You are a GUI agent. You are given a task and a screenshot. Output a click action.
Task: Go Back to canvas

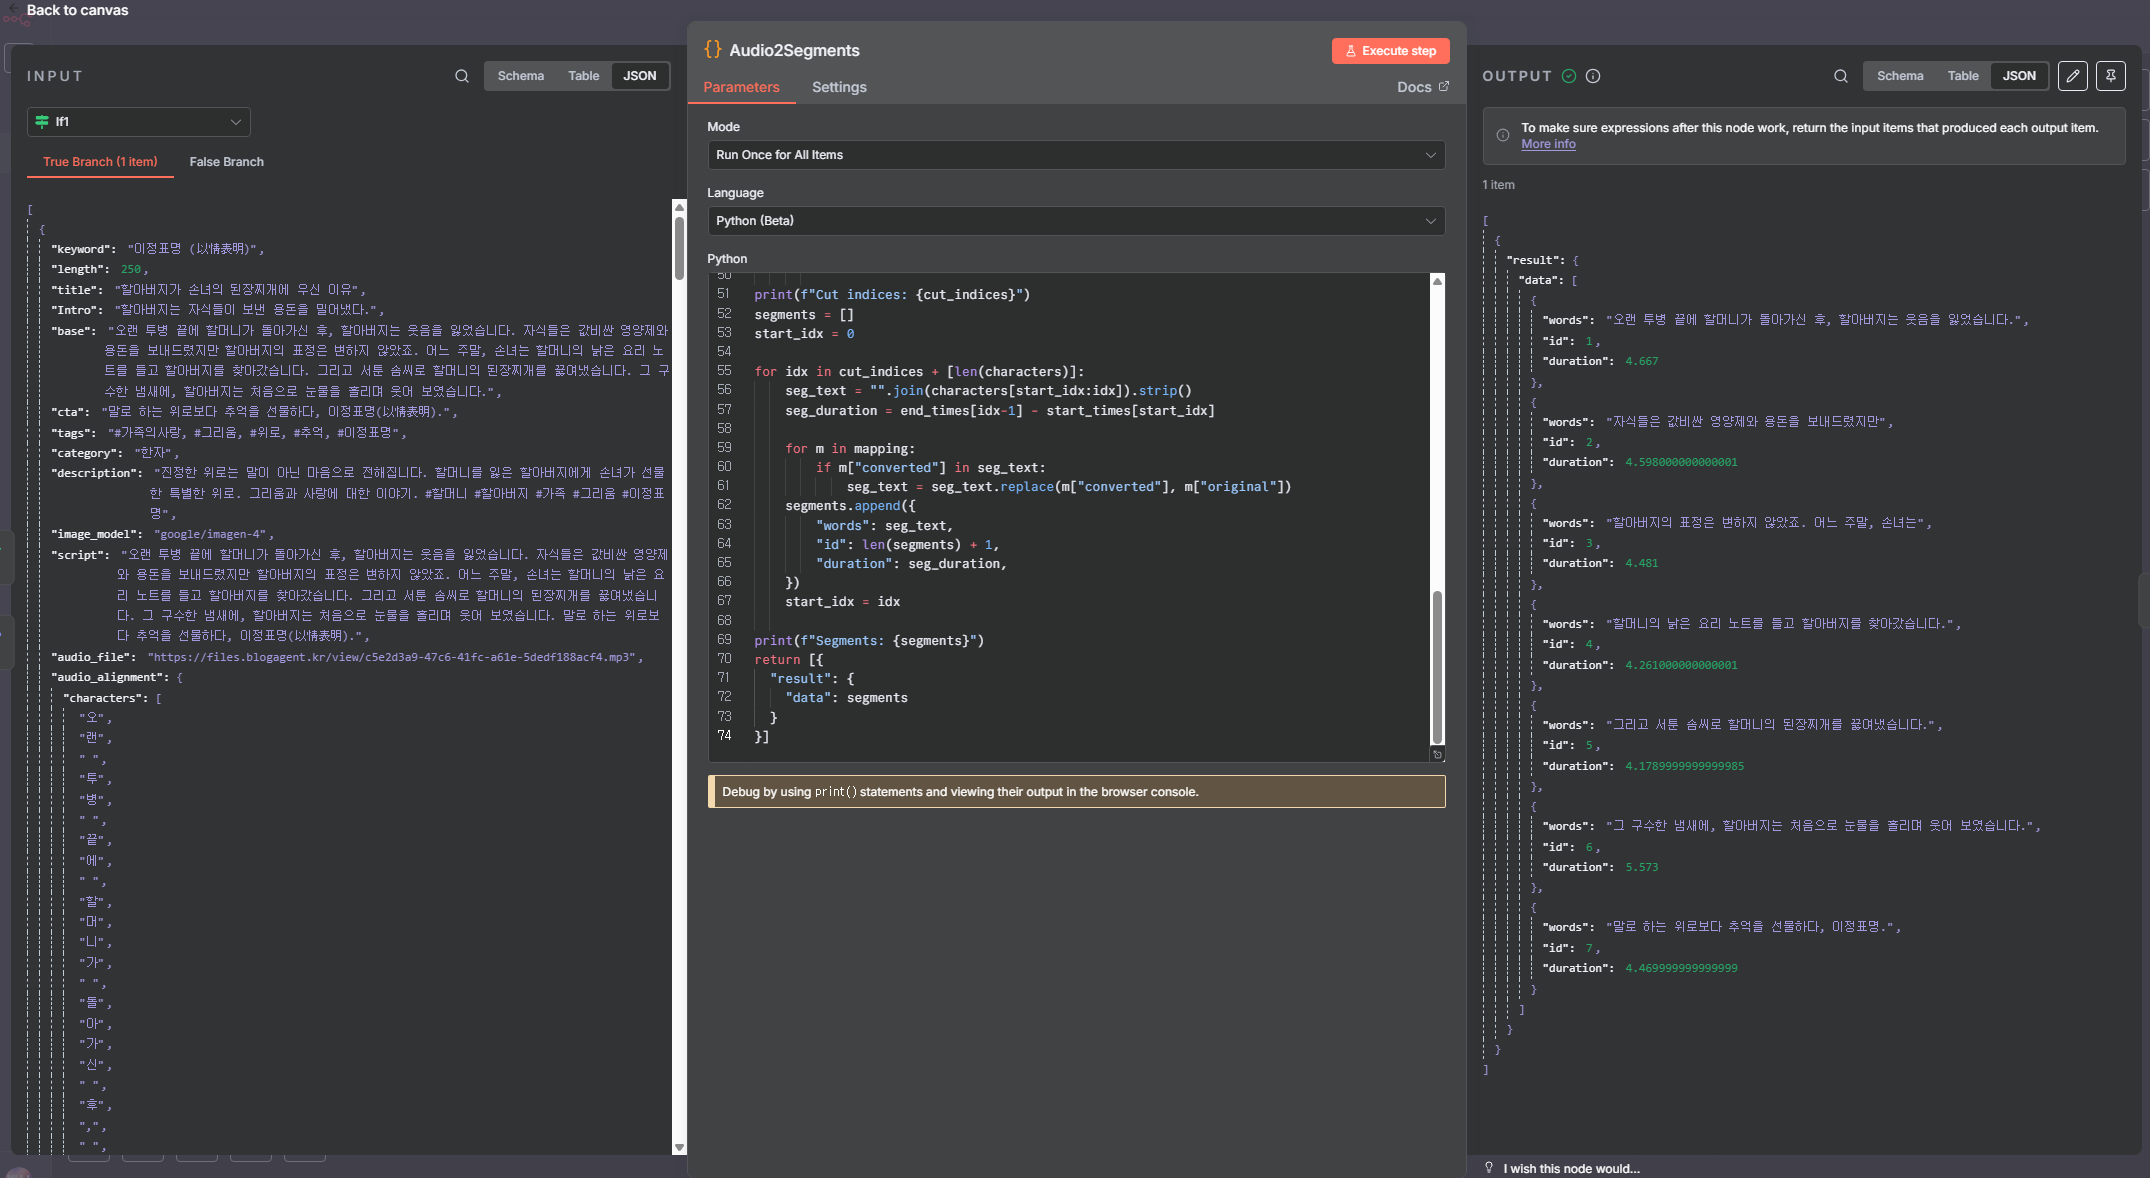click(x=77, y=10)
